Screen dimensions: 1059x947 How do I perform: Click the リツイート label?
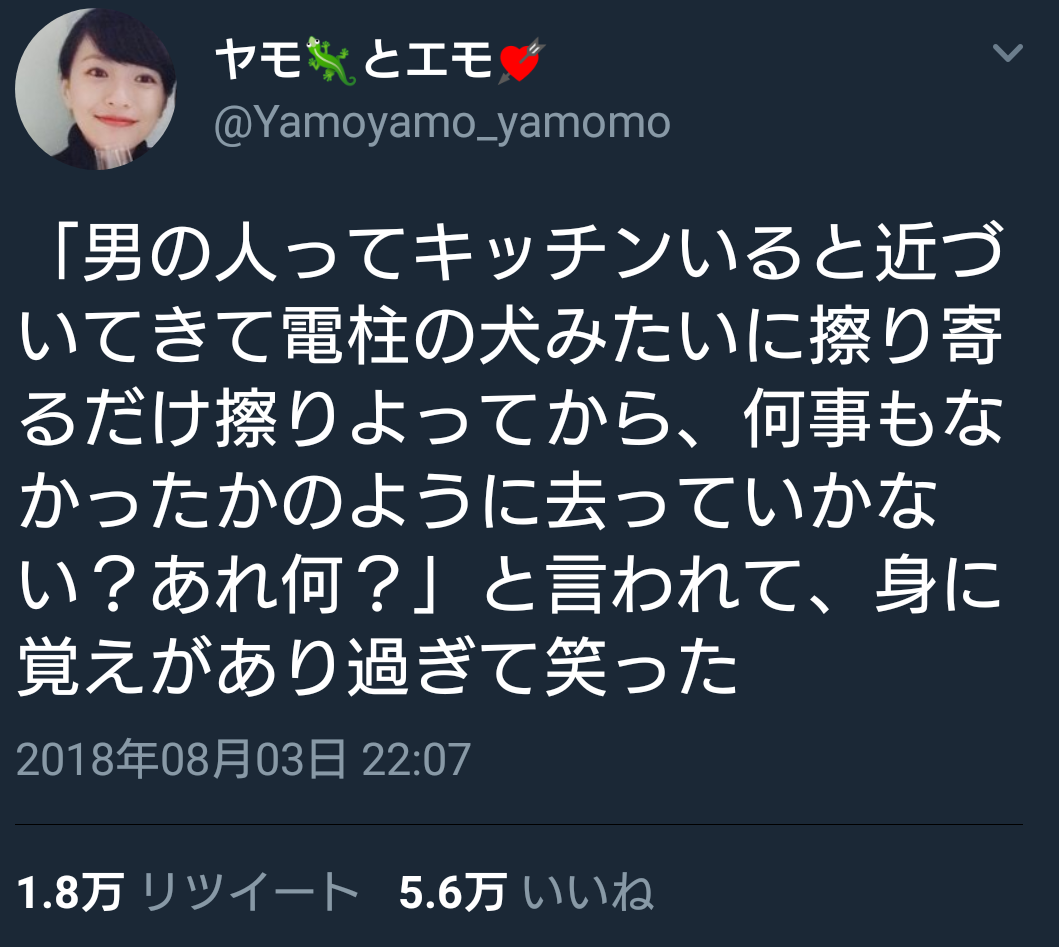(249, 892)
